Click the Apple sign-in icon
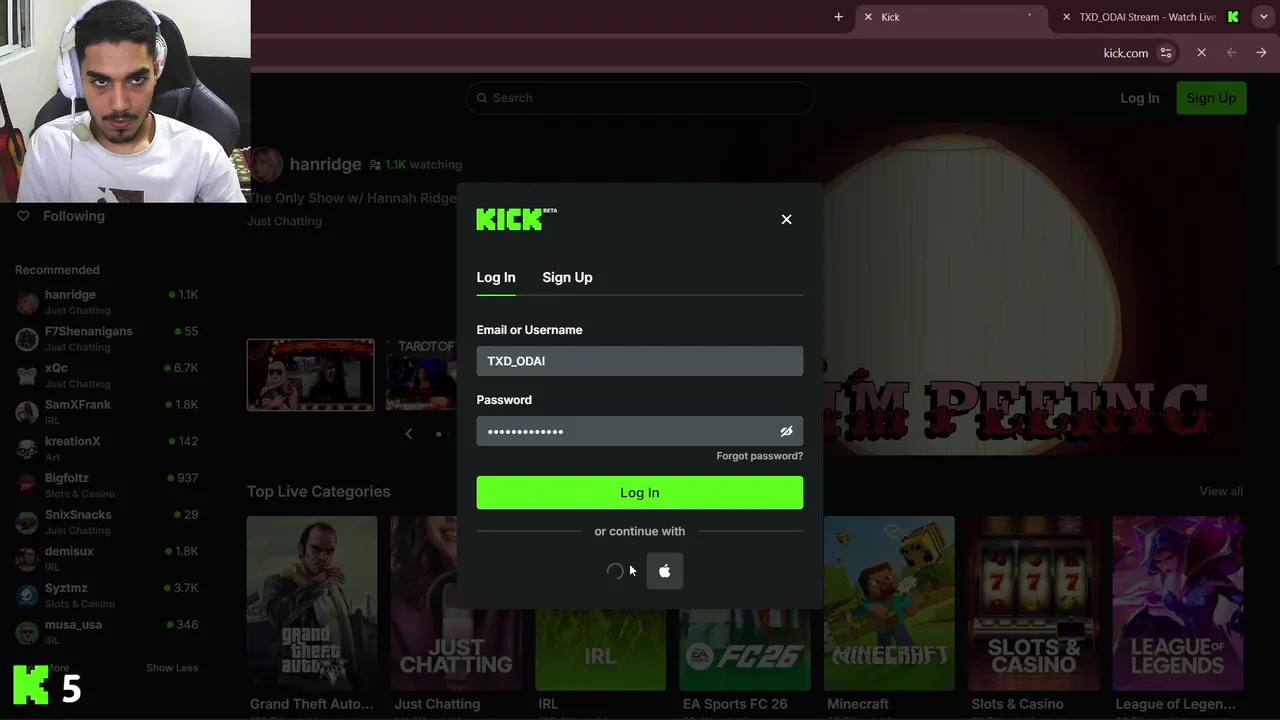 click(x=665, y=571)
